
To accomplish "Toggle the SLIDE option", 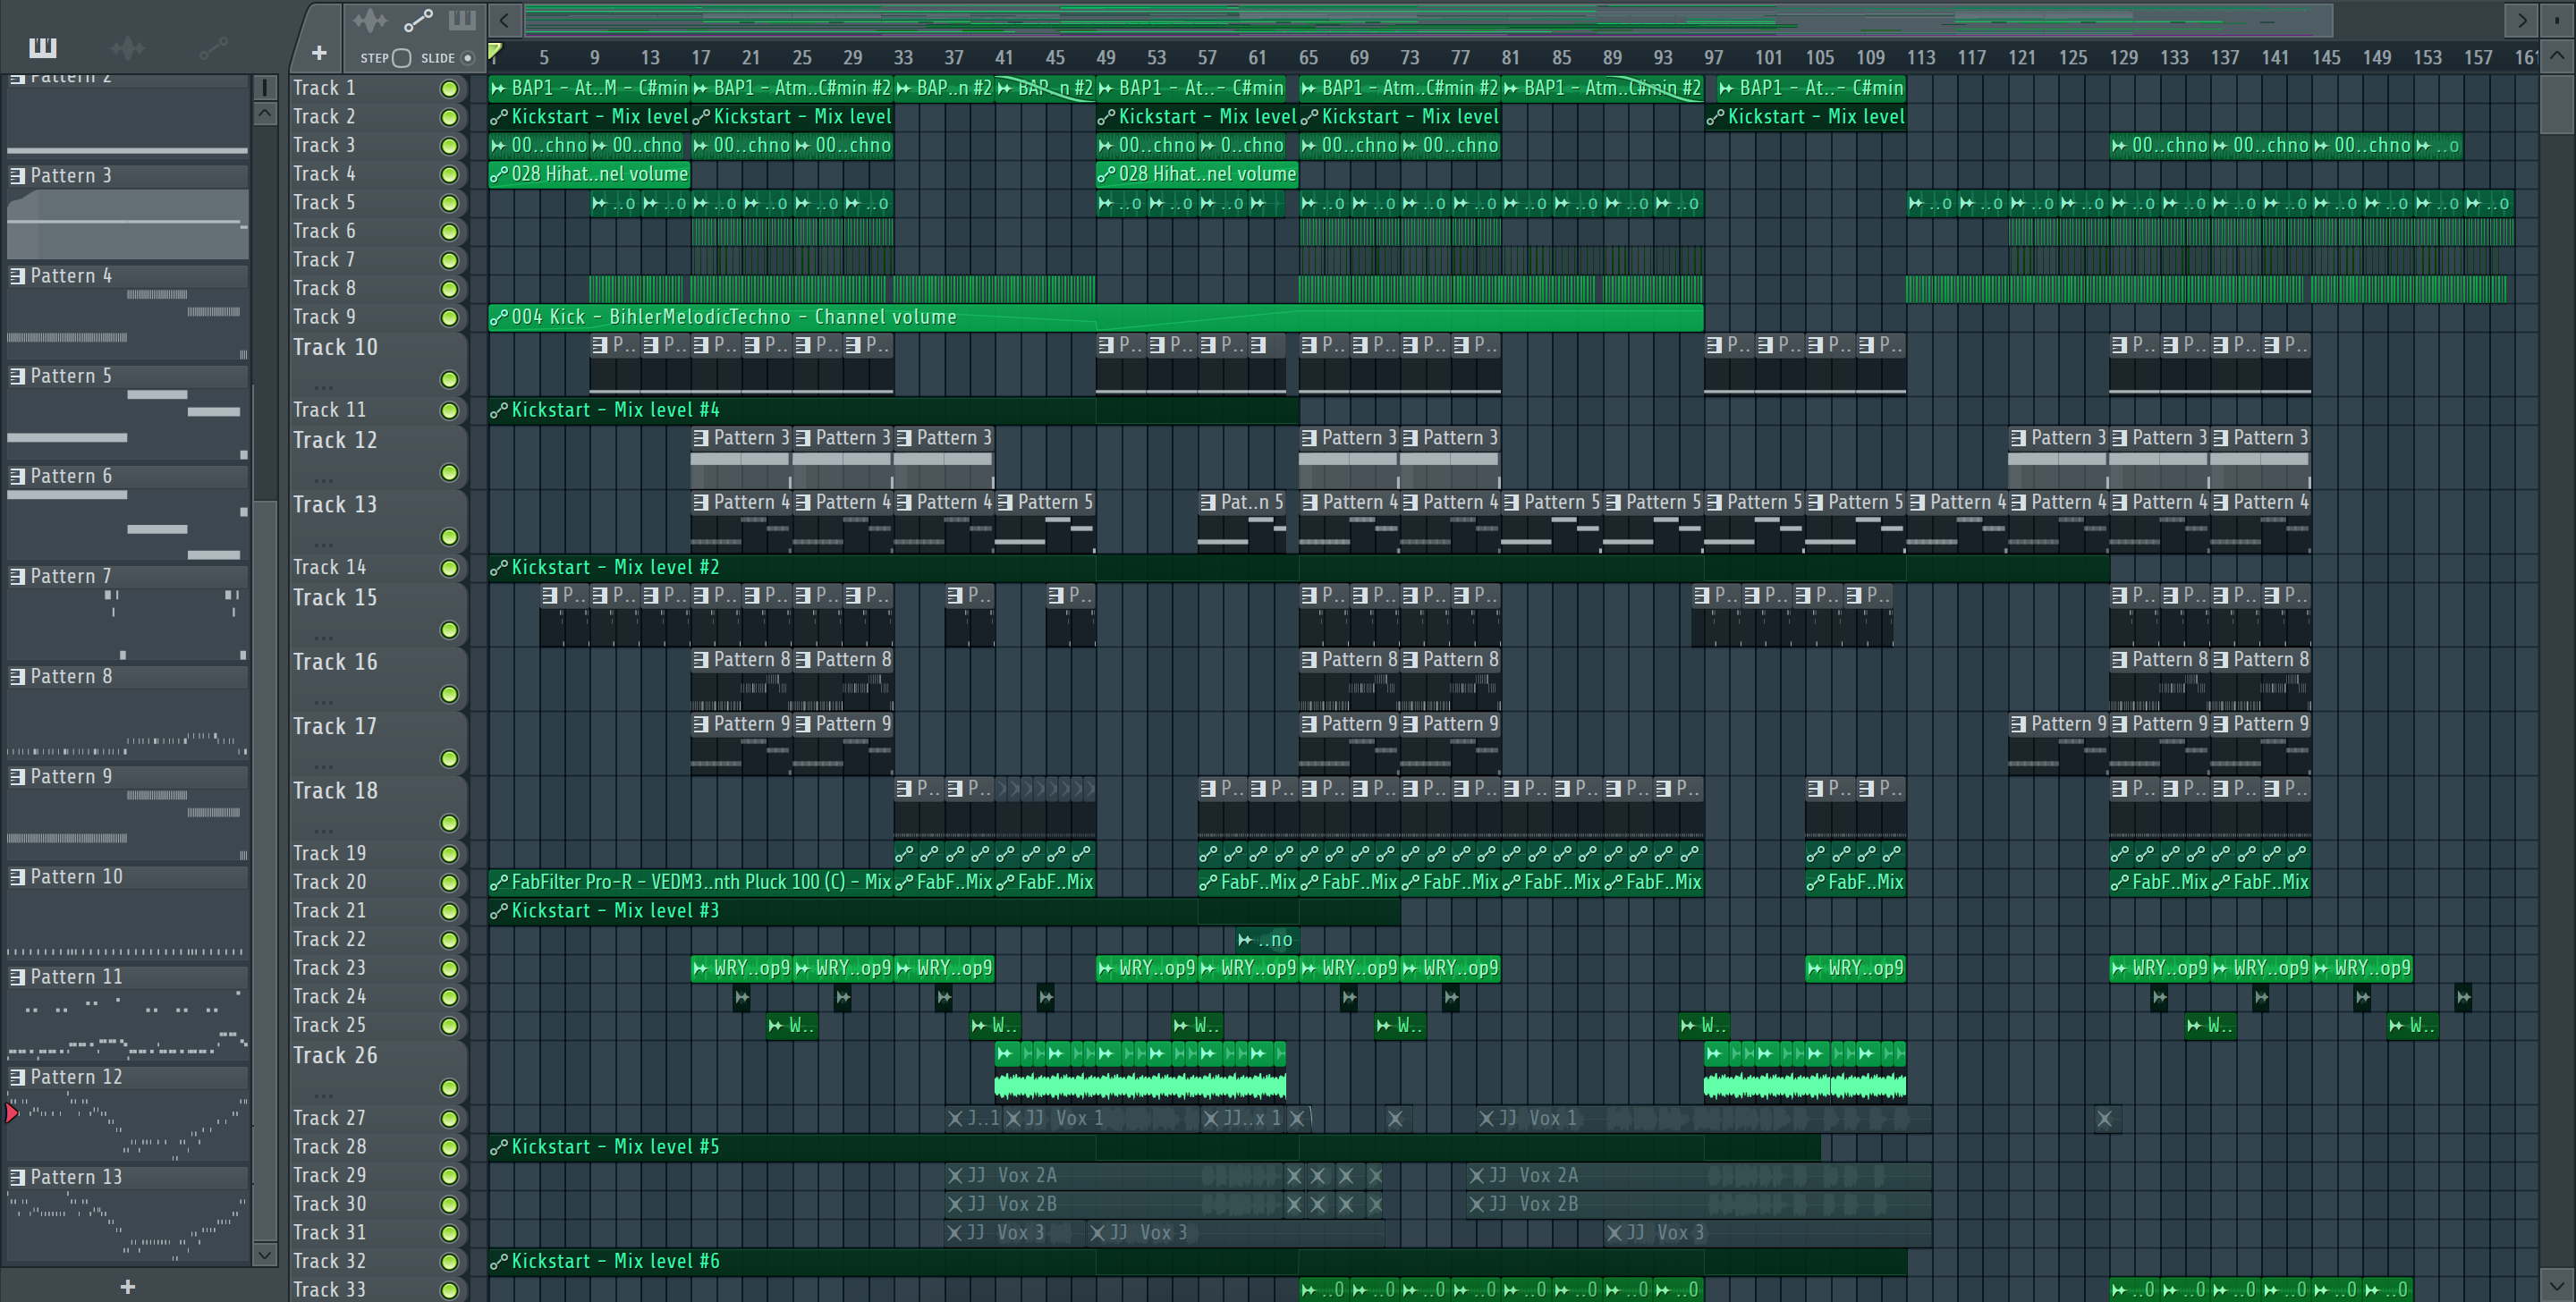I will coord(467,58).
